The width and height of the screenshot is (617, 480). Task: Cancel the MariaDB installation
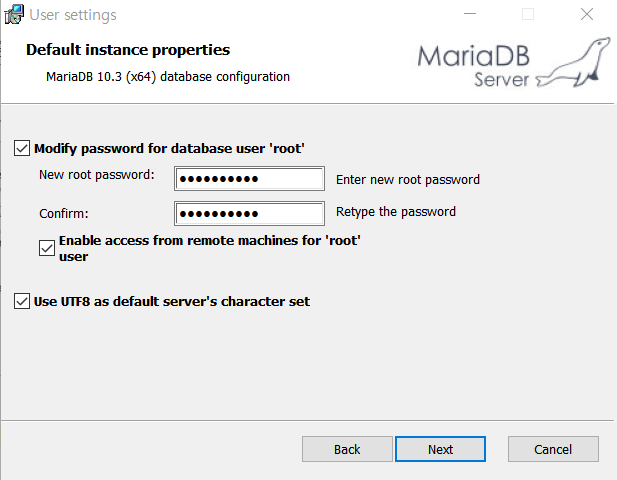tap(553, 449)
